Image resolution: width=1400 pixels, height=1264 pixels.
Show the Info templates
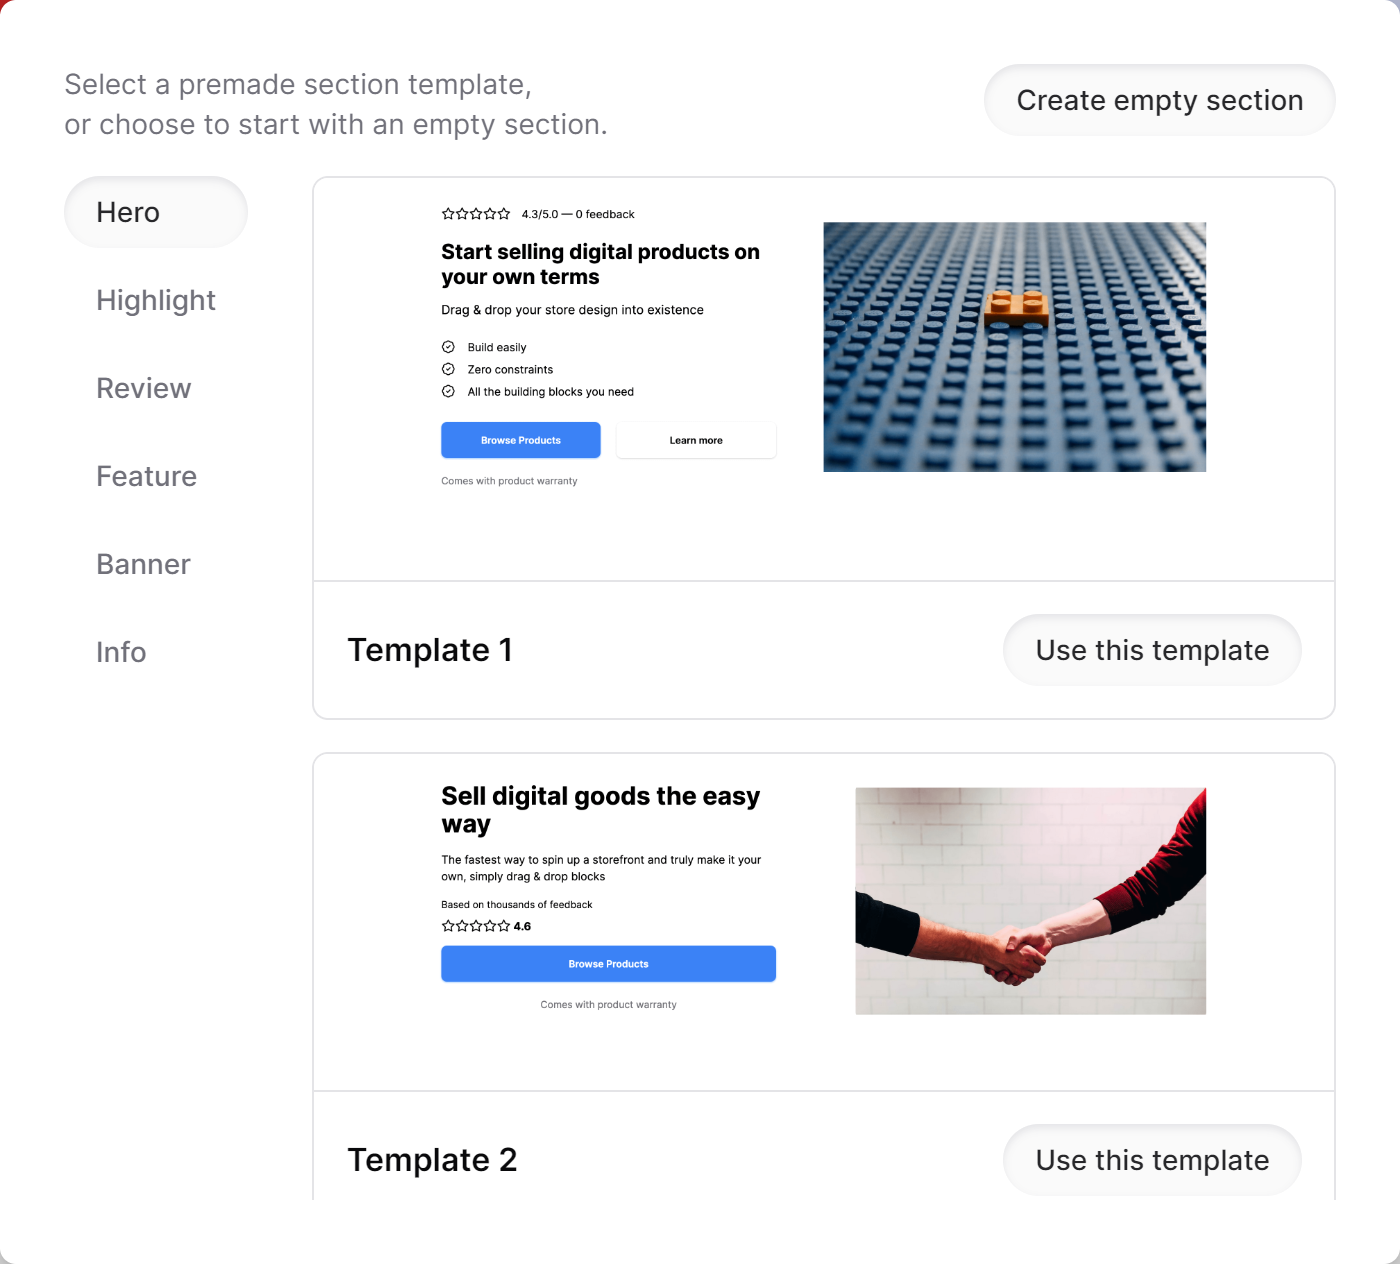[x=121, y=652]
